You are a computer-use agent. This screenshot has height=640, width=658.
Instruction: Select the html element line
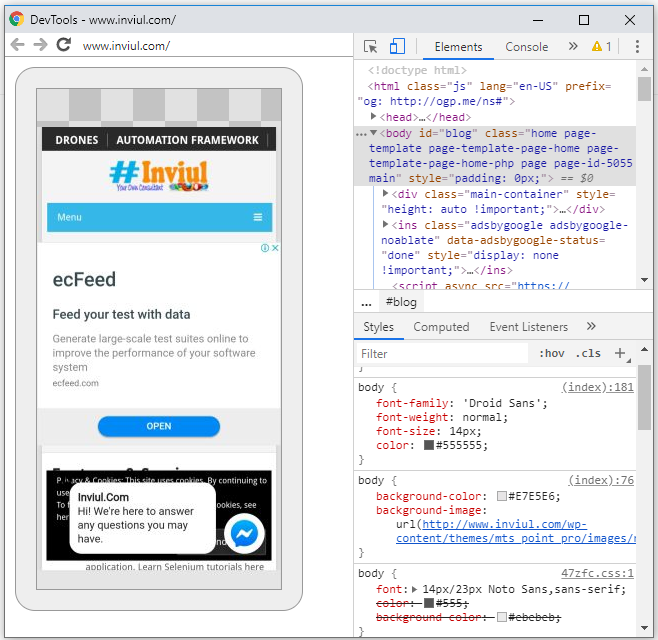(484, 94)
